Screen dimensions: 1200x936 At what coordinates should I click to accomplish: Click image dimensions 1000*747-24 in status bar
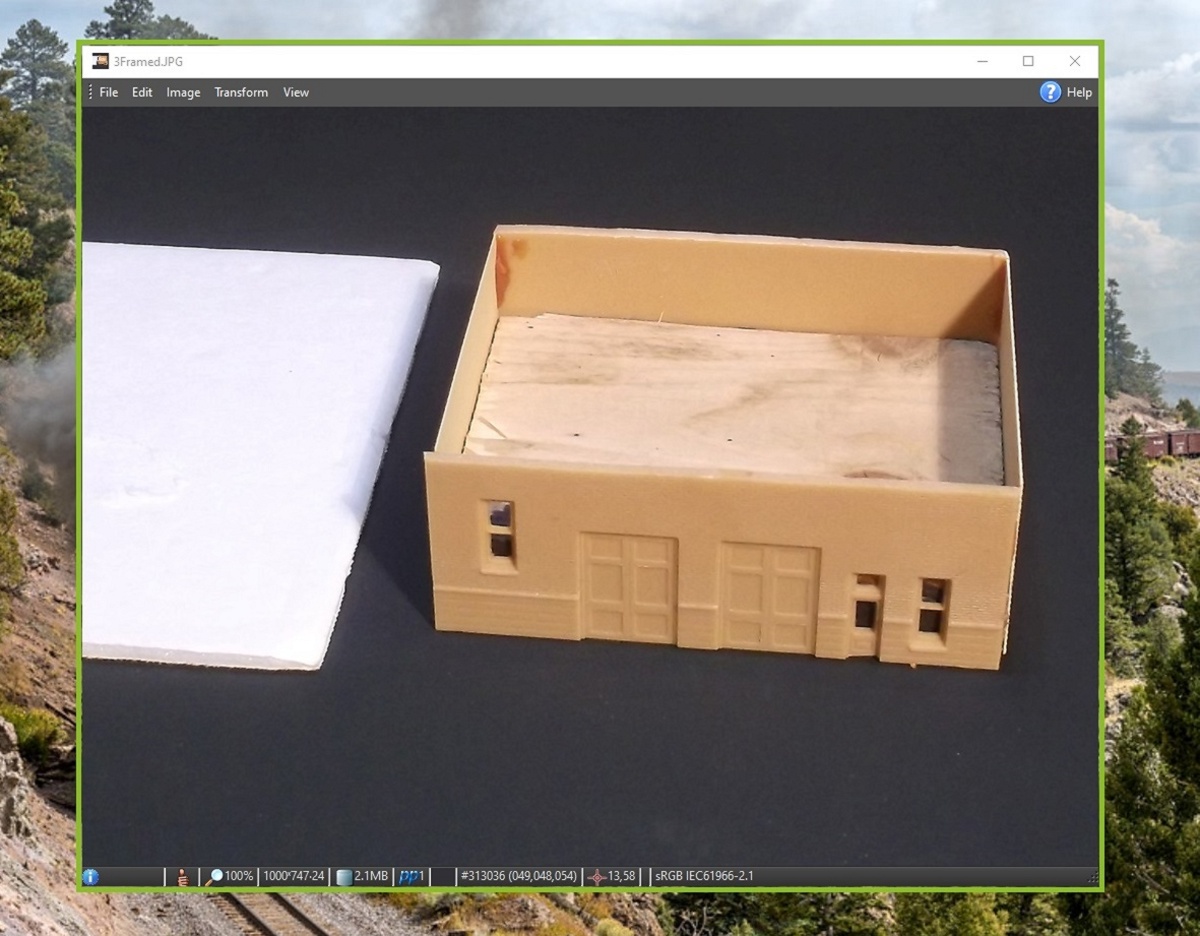coord(293,877)
